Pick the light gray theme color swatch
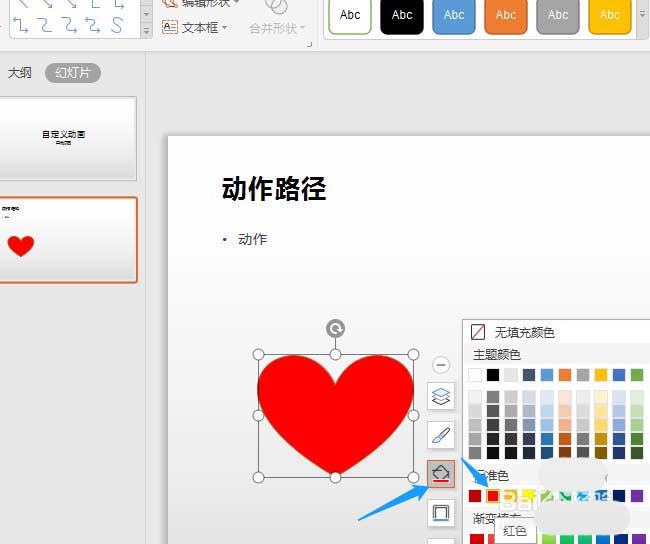The image size is (650, 544). click(x=511, y=375)
